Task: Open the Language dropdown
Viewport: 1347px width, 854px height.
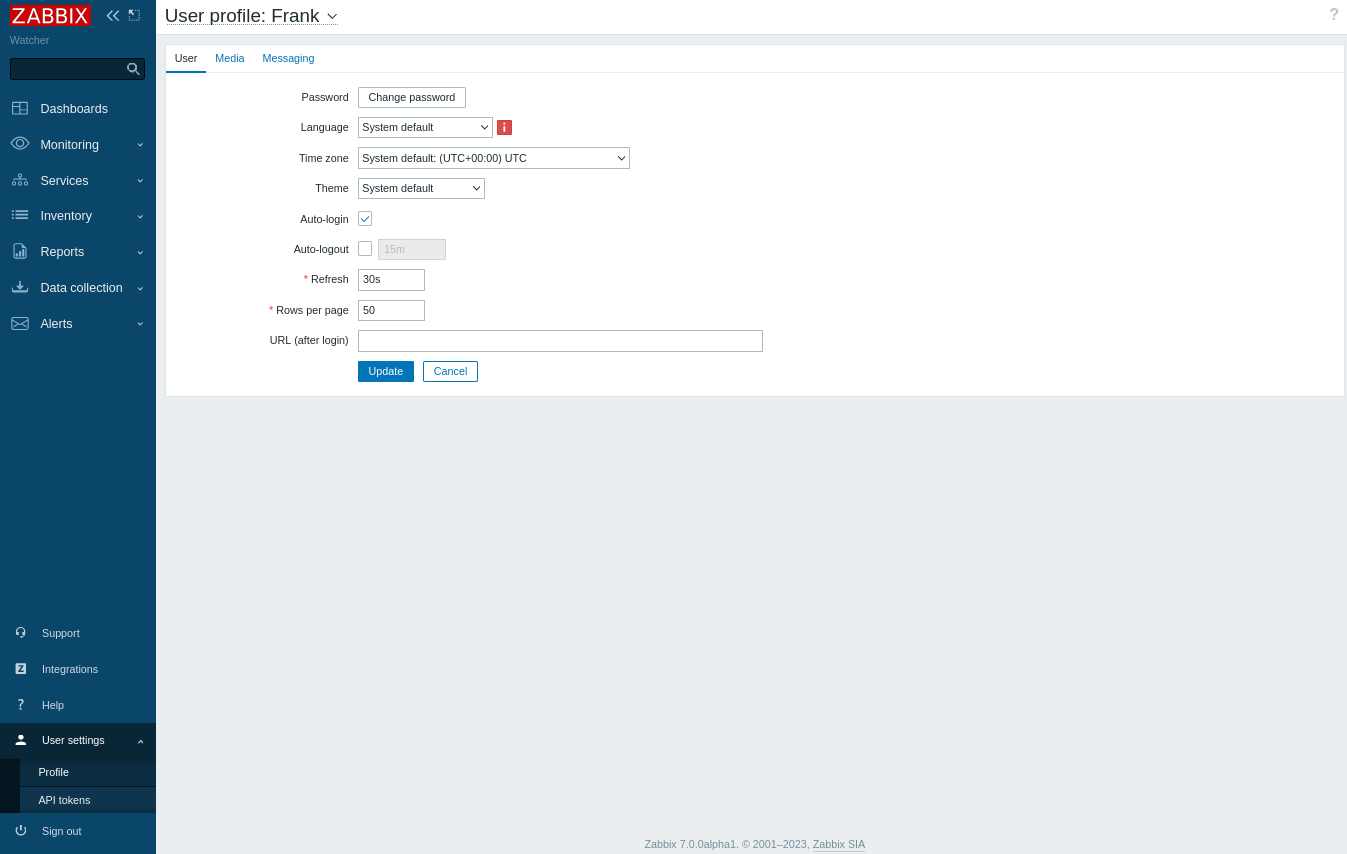Action: 425,128
